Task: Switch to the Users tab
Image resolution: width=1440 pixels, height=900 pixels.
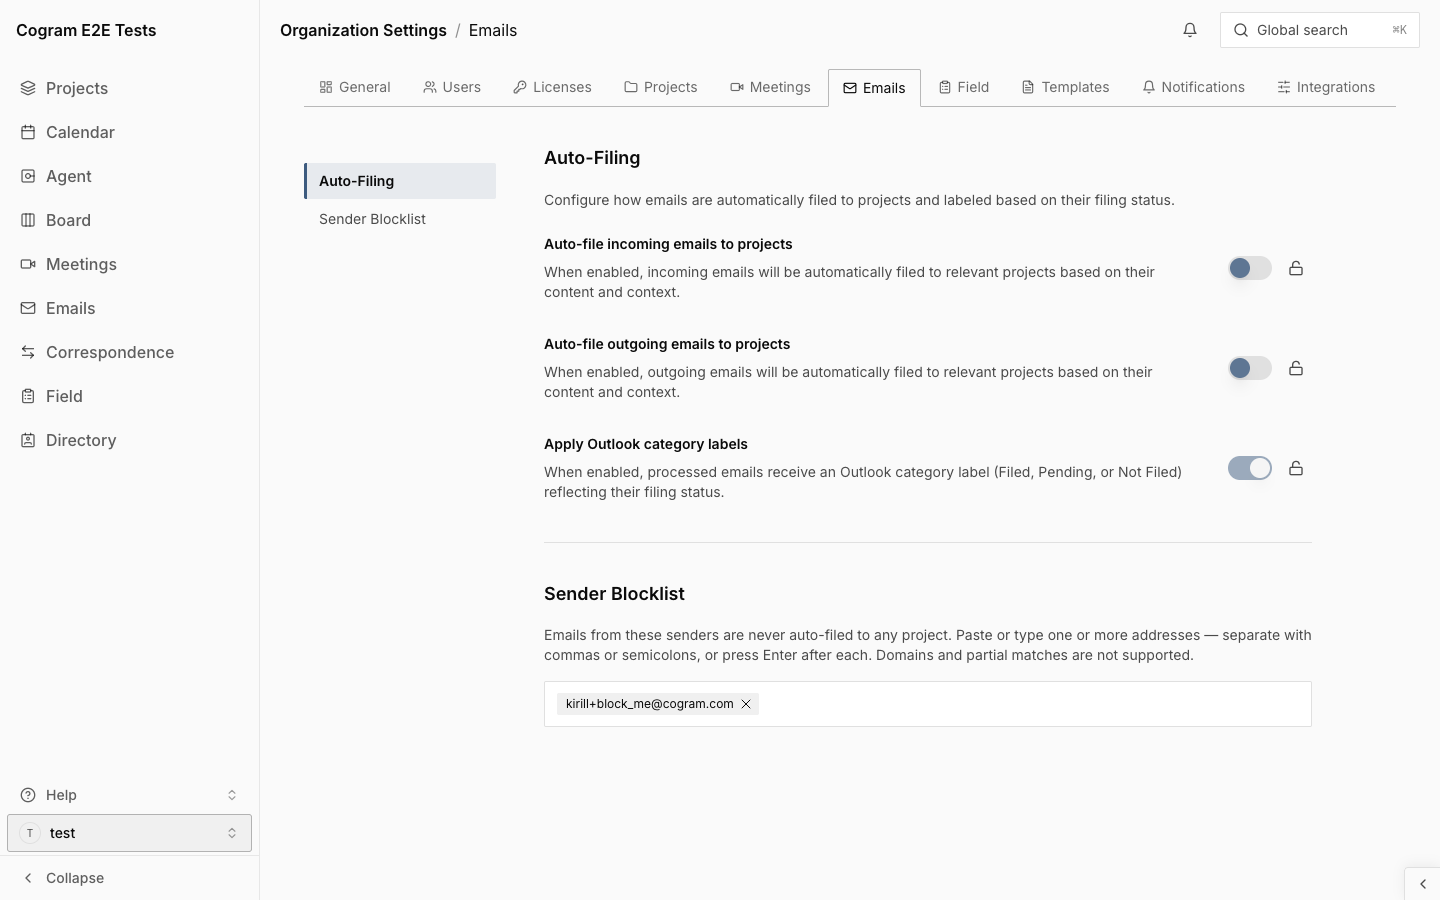Action: (452, 87)
